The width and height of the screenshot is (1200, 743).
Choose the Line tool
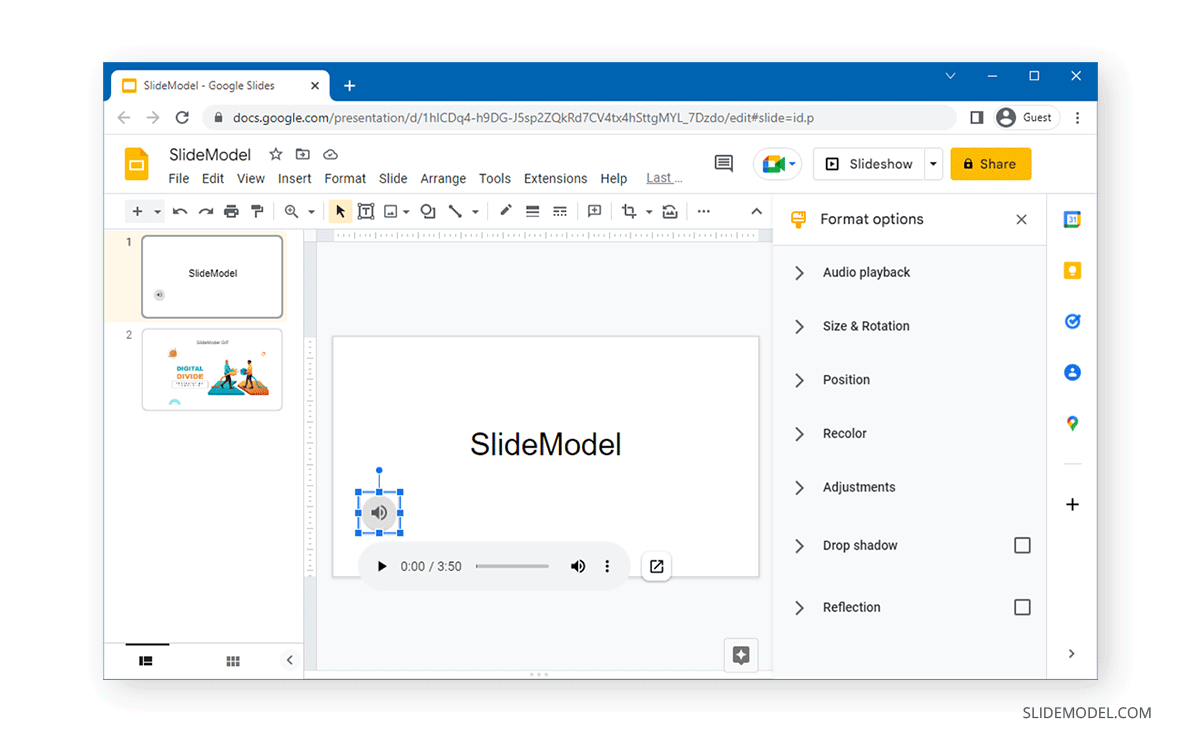click(x=455, y=211)
